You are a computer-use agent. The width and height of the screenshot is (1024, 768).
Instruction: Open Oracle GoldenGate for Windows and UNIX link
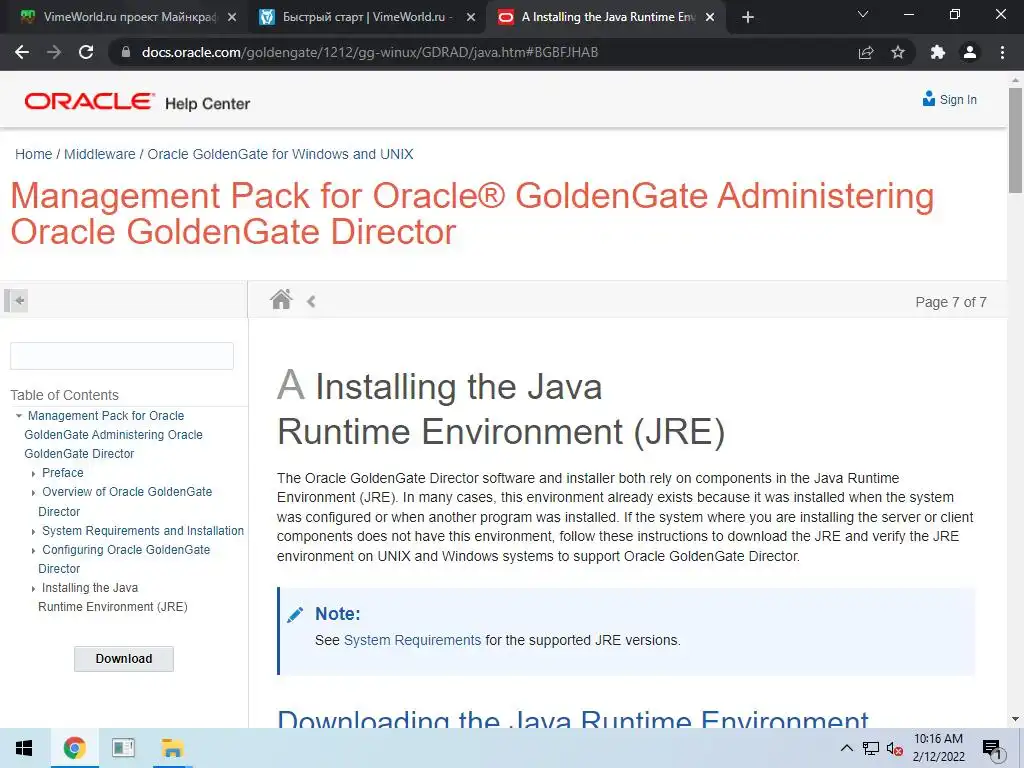280,154
